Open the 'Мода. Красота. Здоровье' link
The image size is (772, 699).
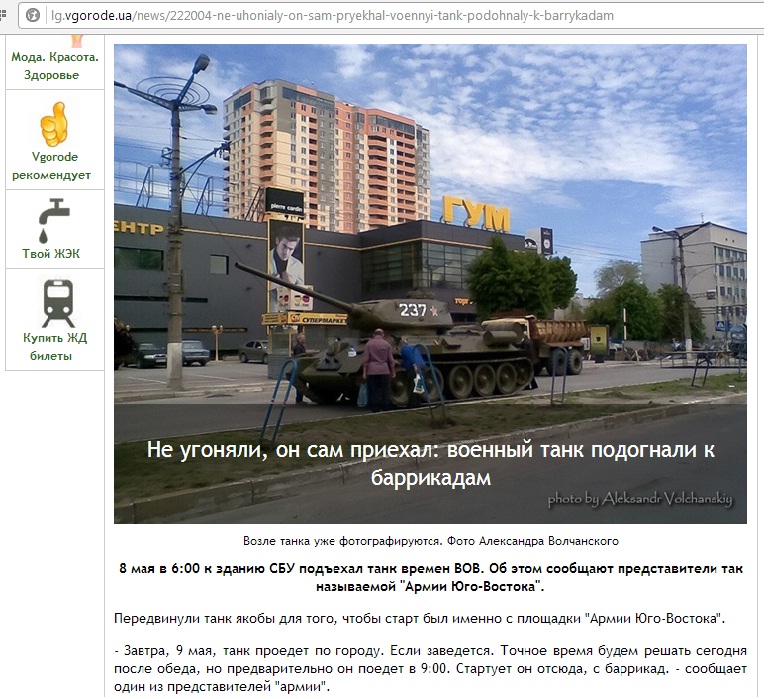[x=55, y=66]
